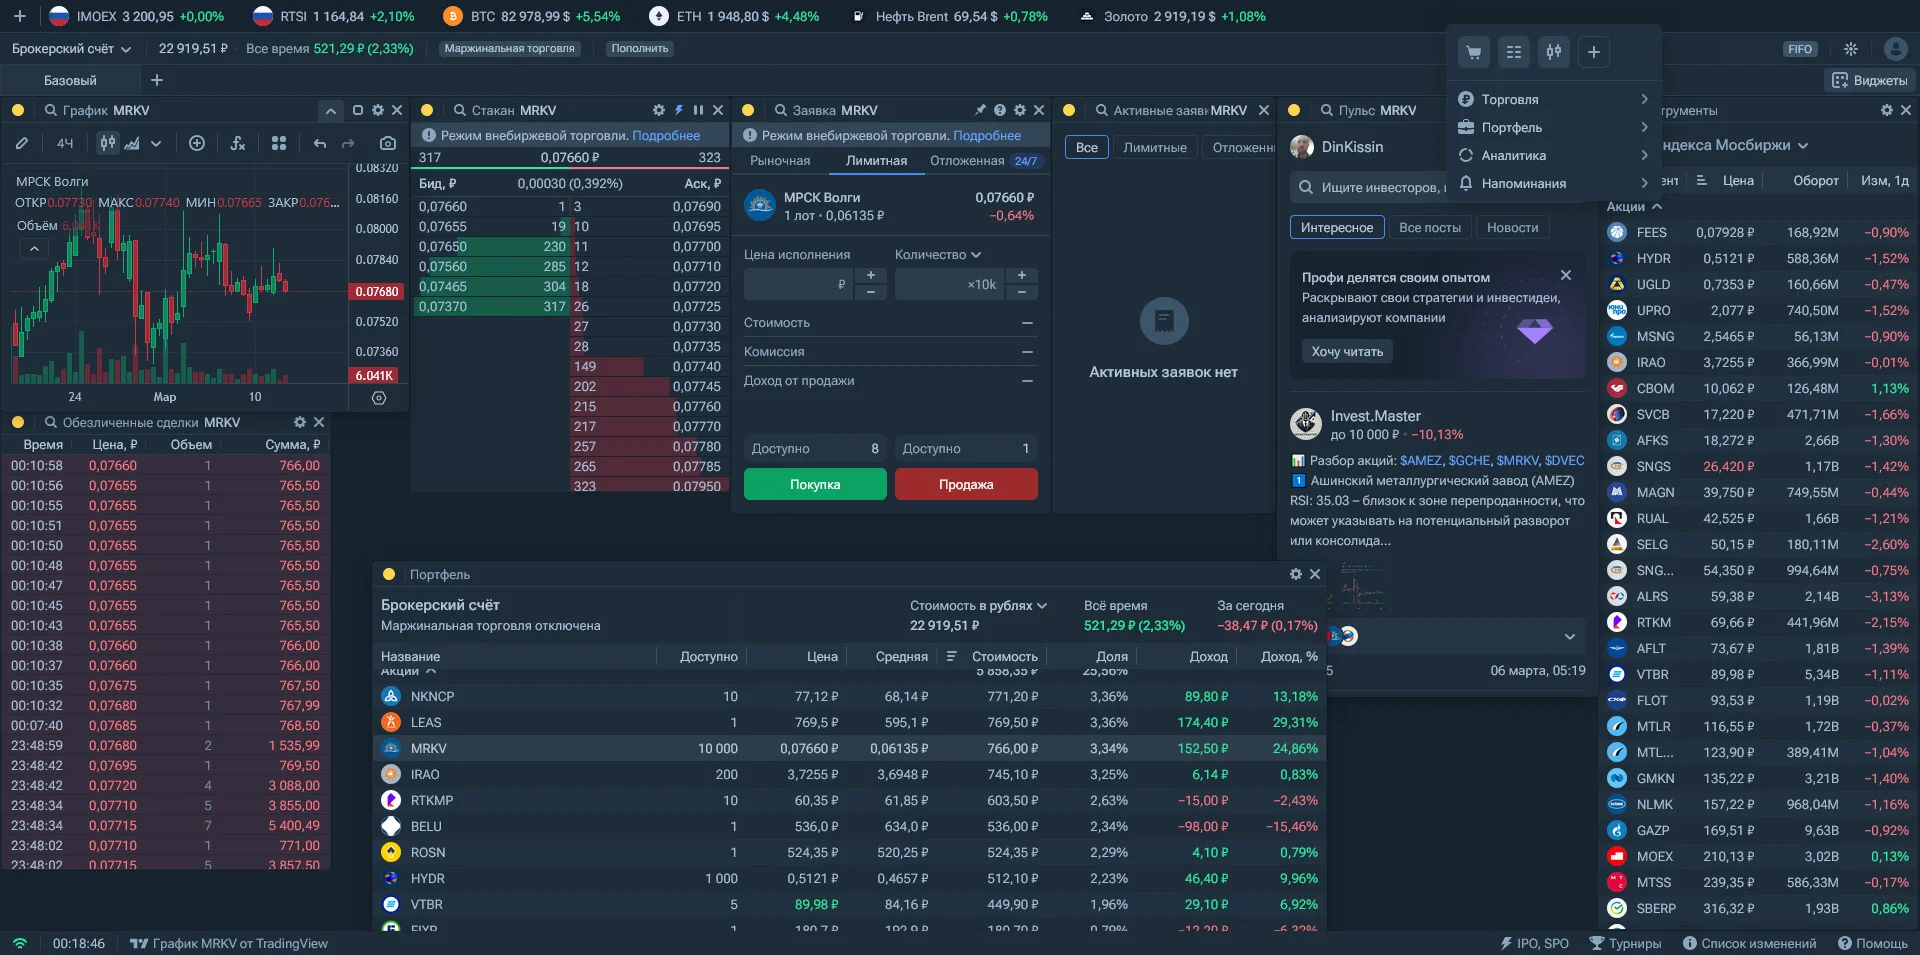Click the green Покупка button
The height and width of the screenshot is (955, 1920).
tap(815, 484)
